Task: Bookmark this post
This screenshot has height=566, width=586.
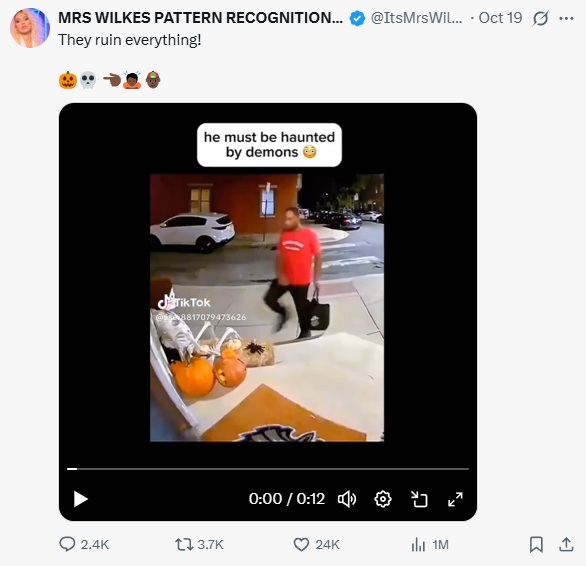Action: click(x=536, y=544)
